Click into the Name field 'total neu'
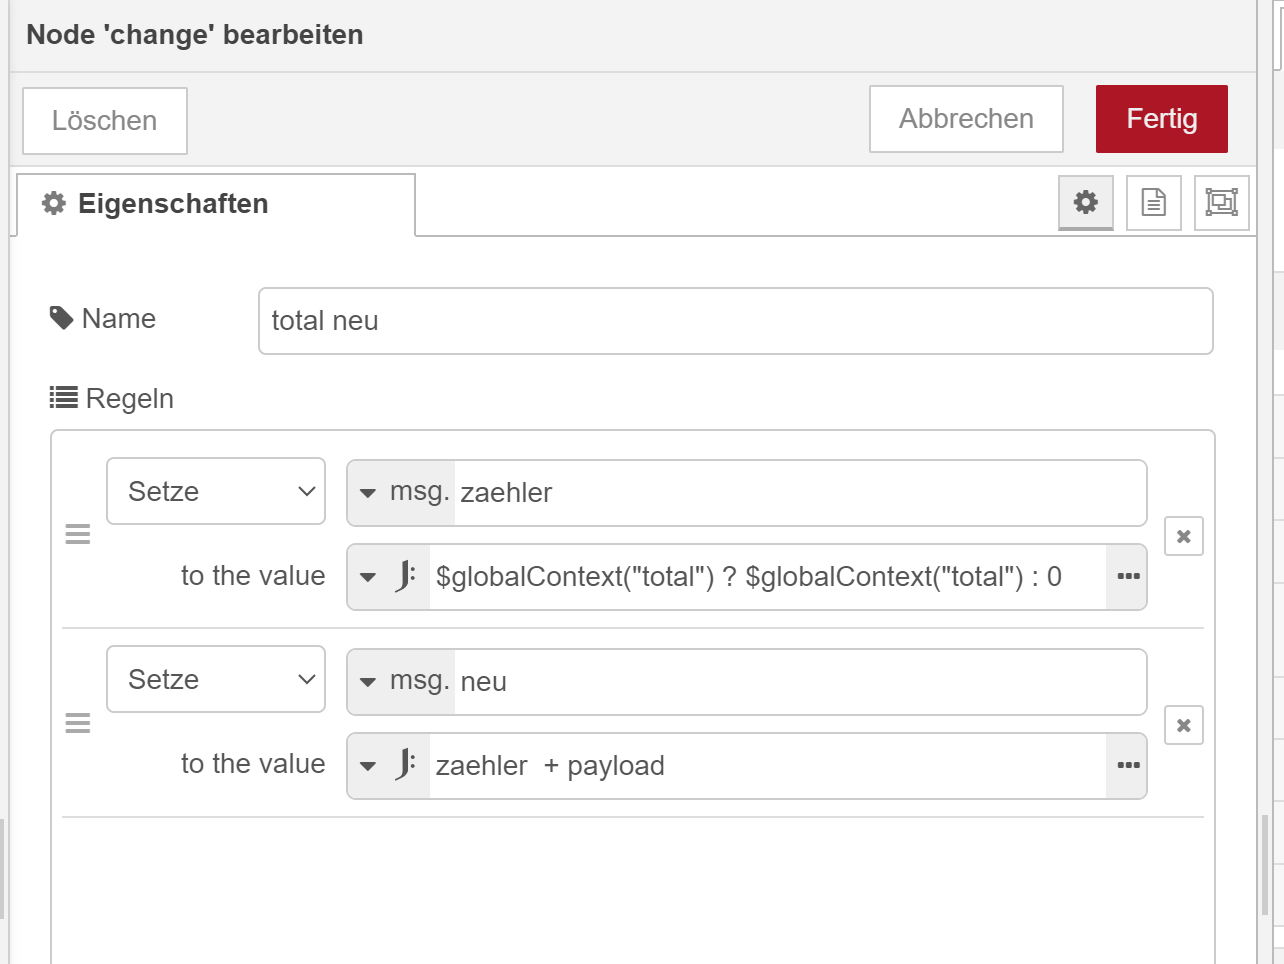1284x964 pixels. (736, 321)
